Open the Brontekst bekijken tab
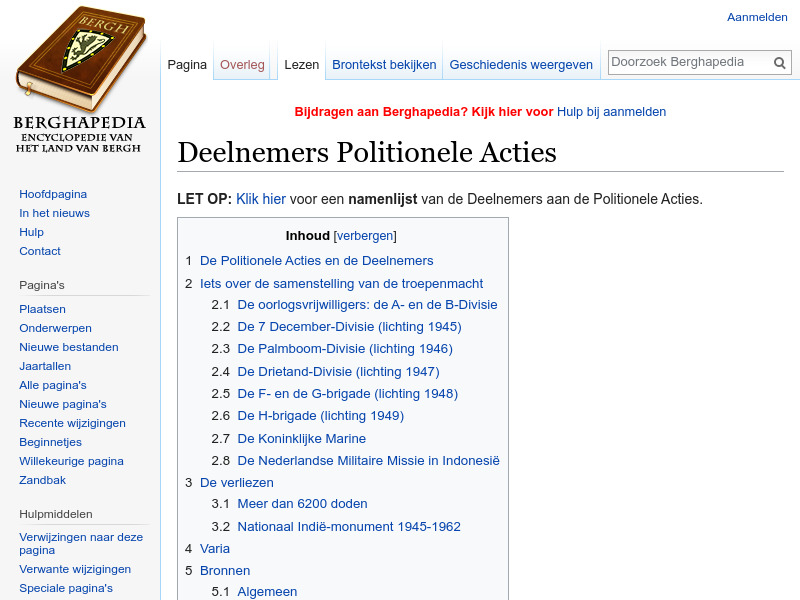The image size is (800, 600). point(384,64)
